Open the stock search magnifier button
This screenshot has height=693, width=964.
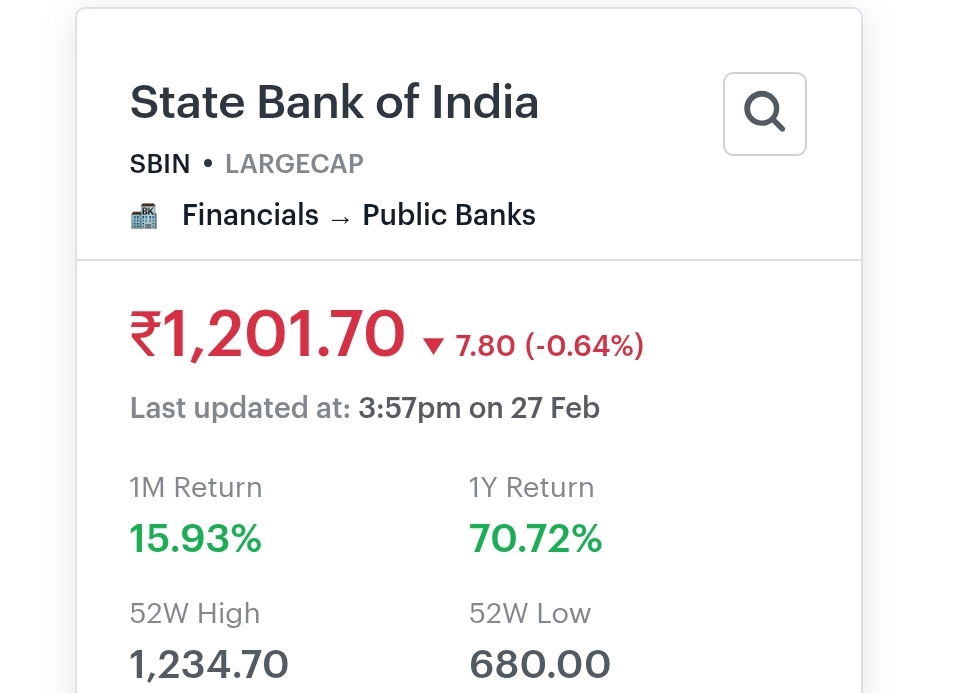764,113
